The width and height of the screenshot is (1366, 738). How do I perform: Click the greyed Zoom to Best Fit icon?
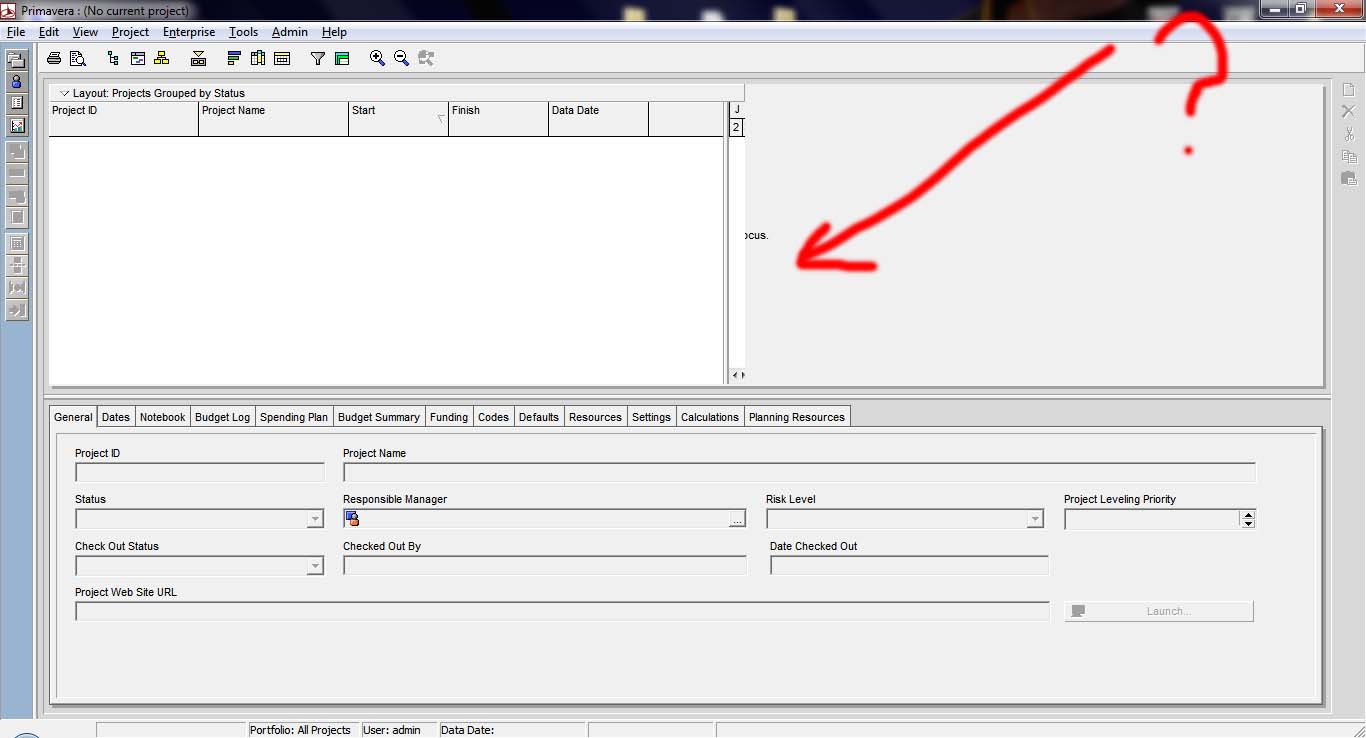tap(426, 59)
